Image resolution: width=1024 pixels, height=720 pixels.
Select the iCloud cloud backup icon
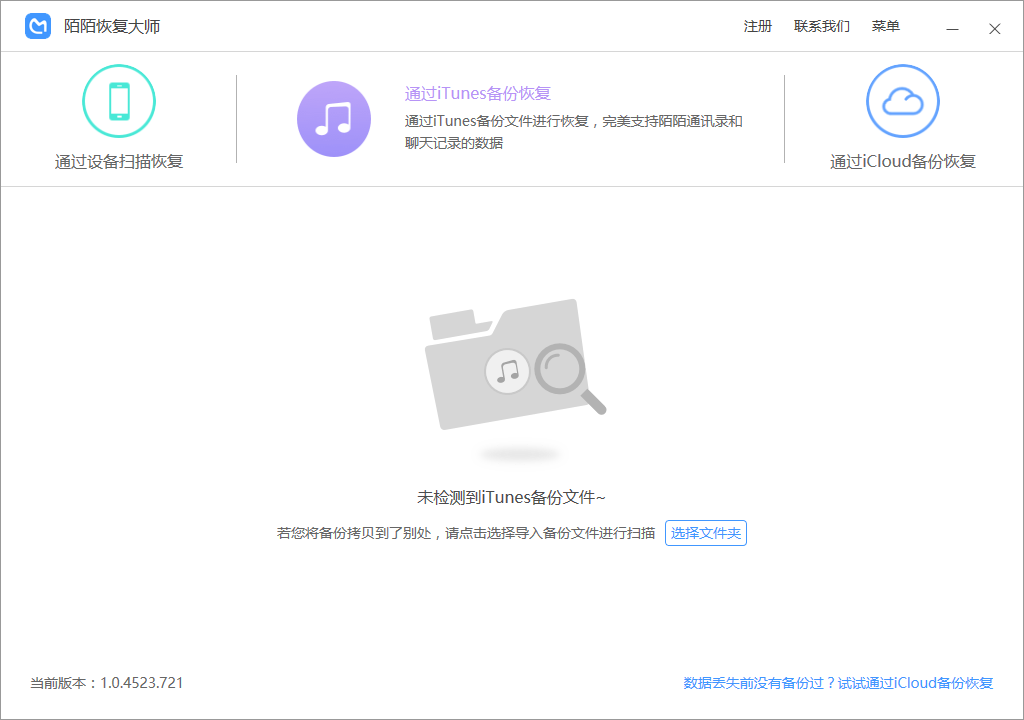coord(903,101)
